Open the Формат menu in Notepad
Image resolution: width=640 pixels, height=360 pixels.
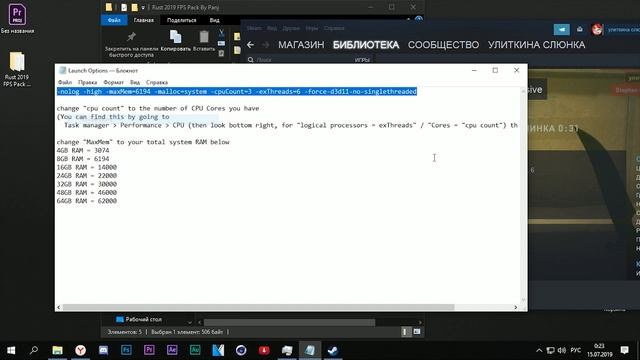(x=113, y=82)
